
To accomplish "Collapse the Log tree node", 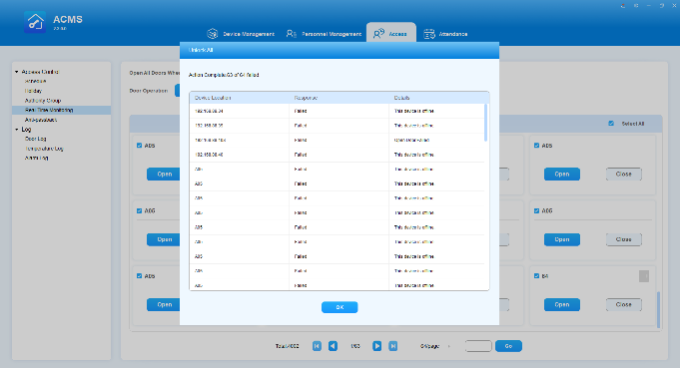I will coord(16,130).
